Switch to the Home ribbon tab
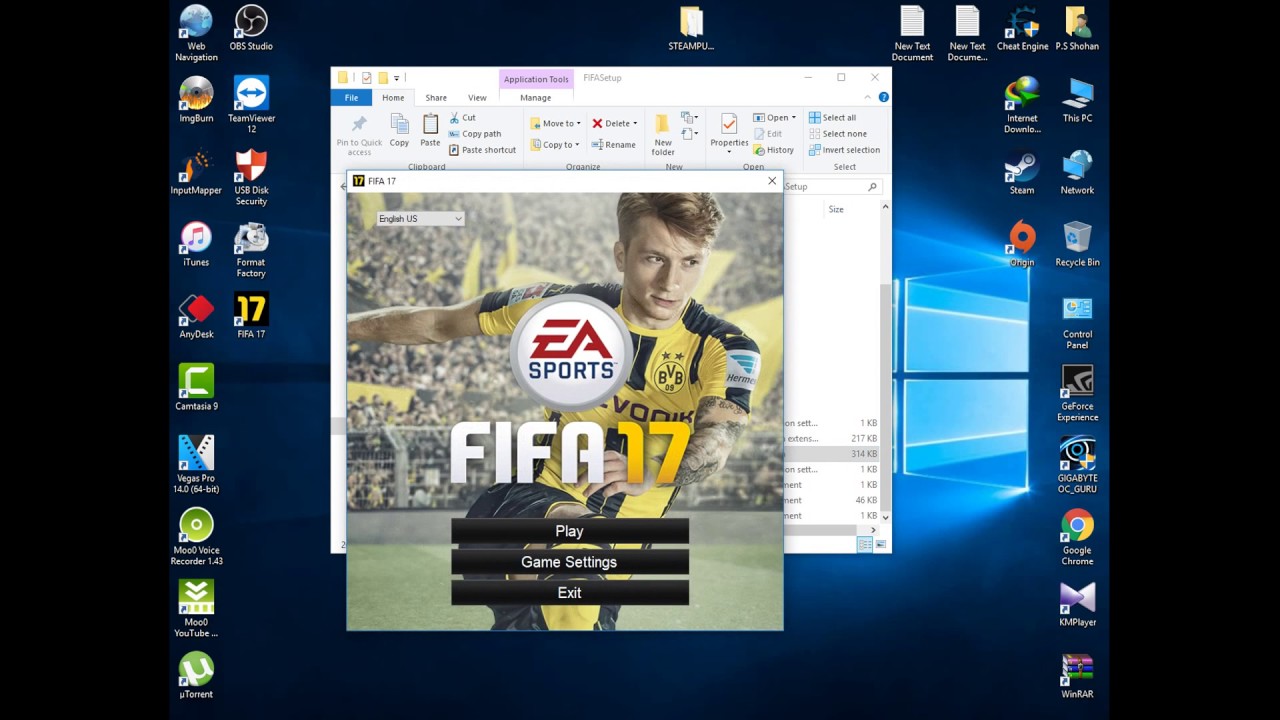Viewport: 1280px width, 720px height. (x=393, y=98)
